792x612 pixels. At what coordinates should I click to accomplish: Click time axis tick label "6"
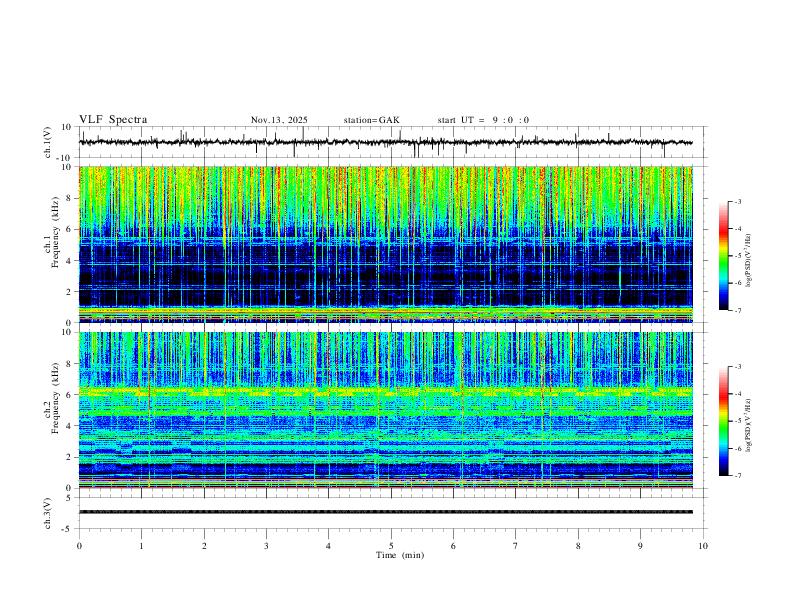click(453, 546)
